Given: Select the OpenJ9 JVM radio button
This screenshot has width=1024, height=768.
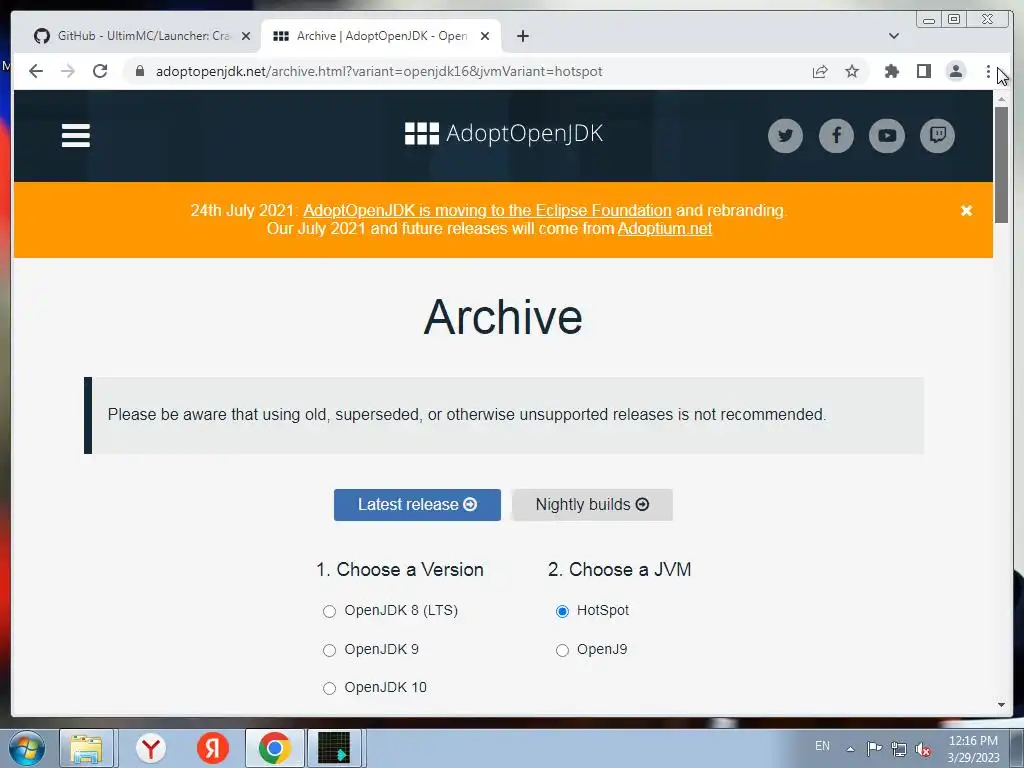Looking at the screenshot, I should pyautogui.click(x=562, y=650).
